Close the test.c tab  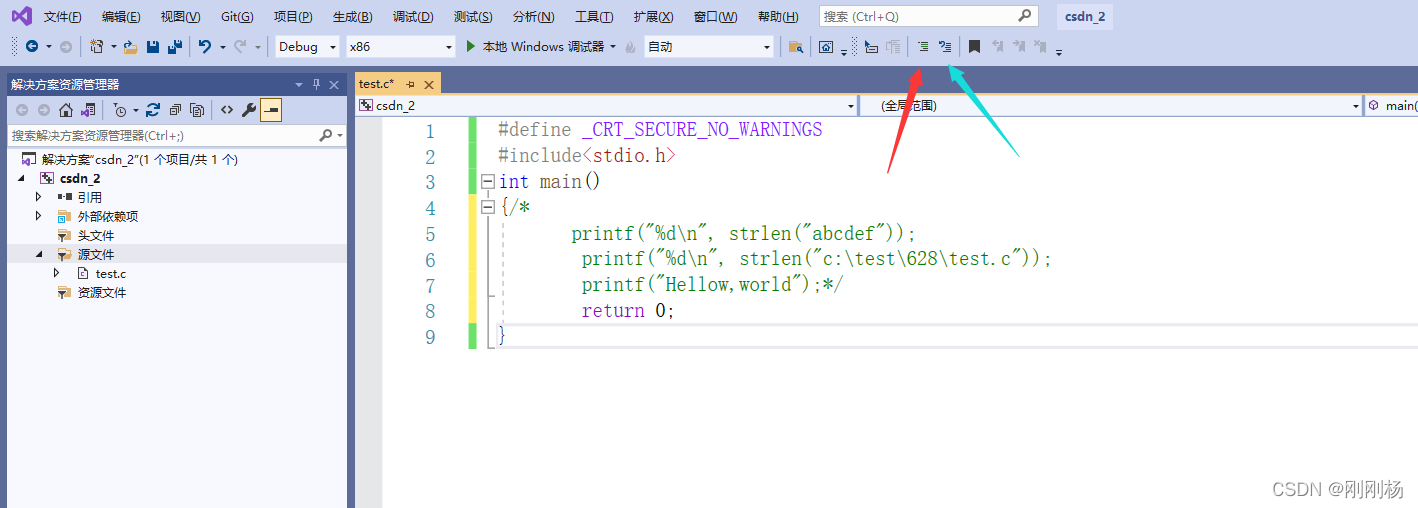point(429,84)
